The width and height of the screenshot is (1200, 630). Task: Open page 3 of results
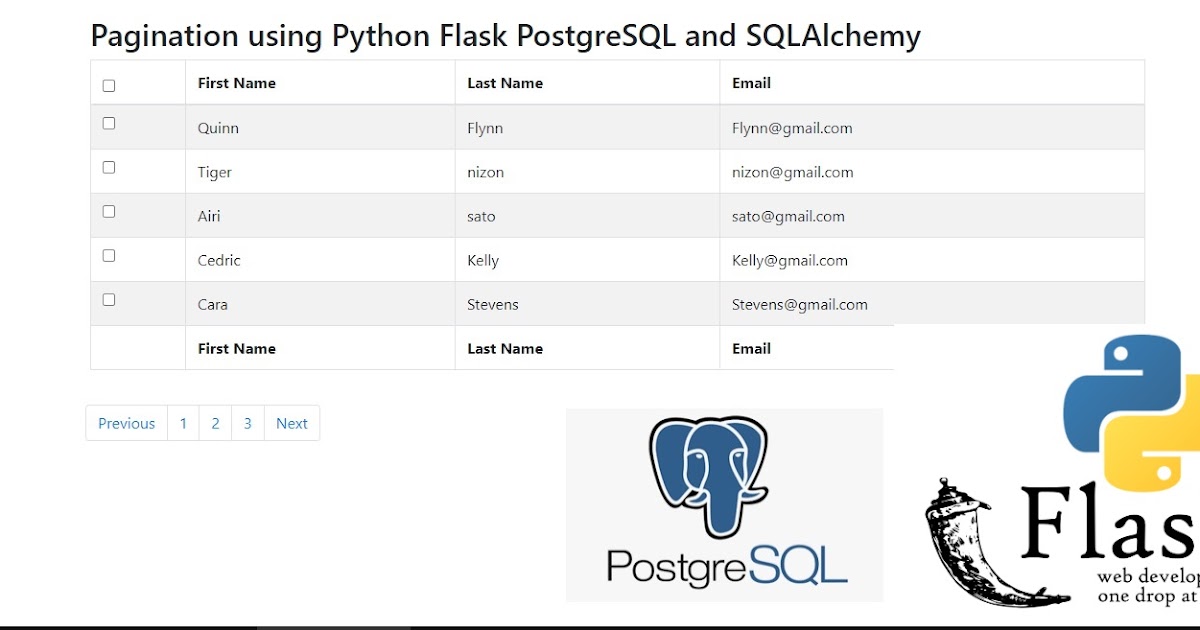(x=247, y=423)
